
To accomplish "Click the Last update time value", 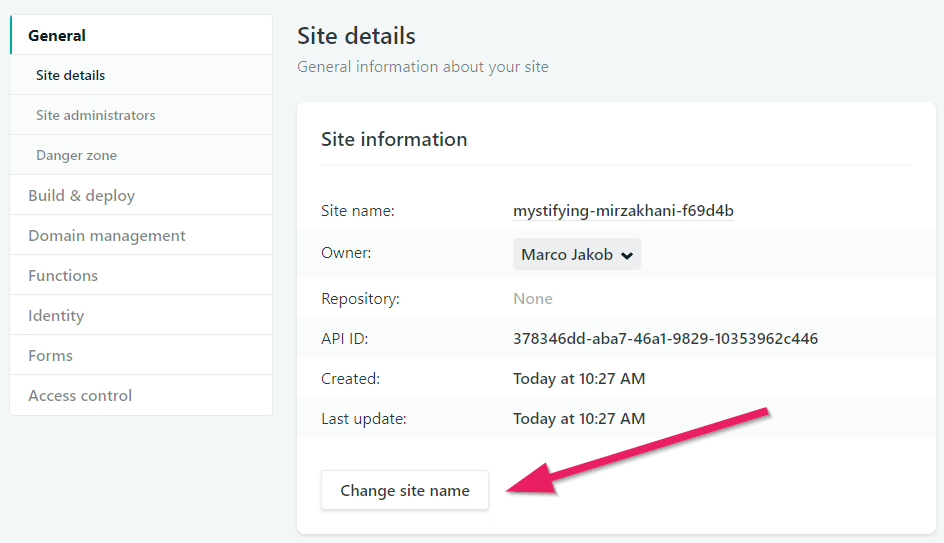I will (x=579, y=418).
